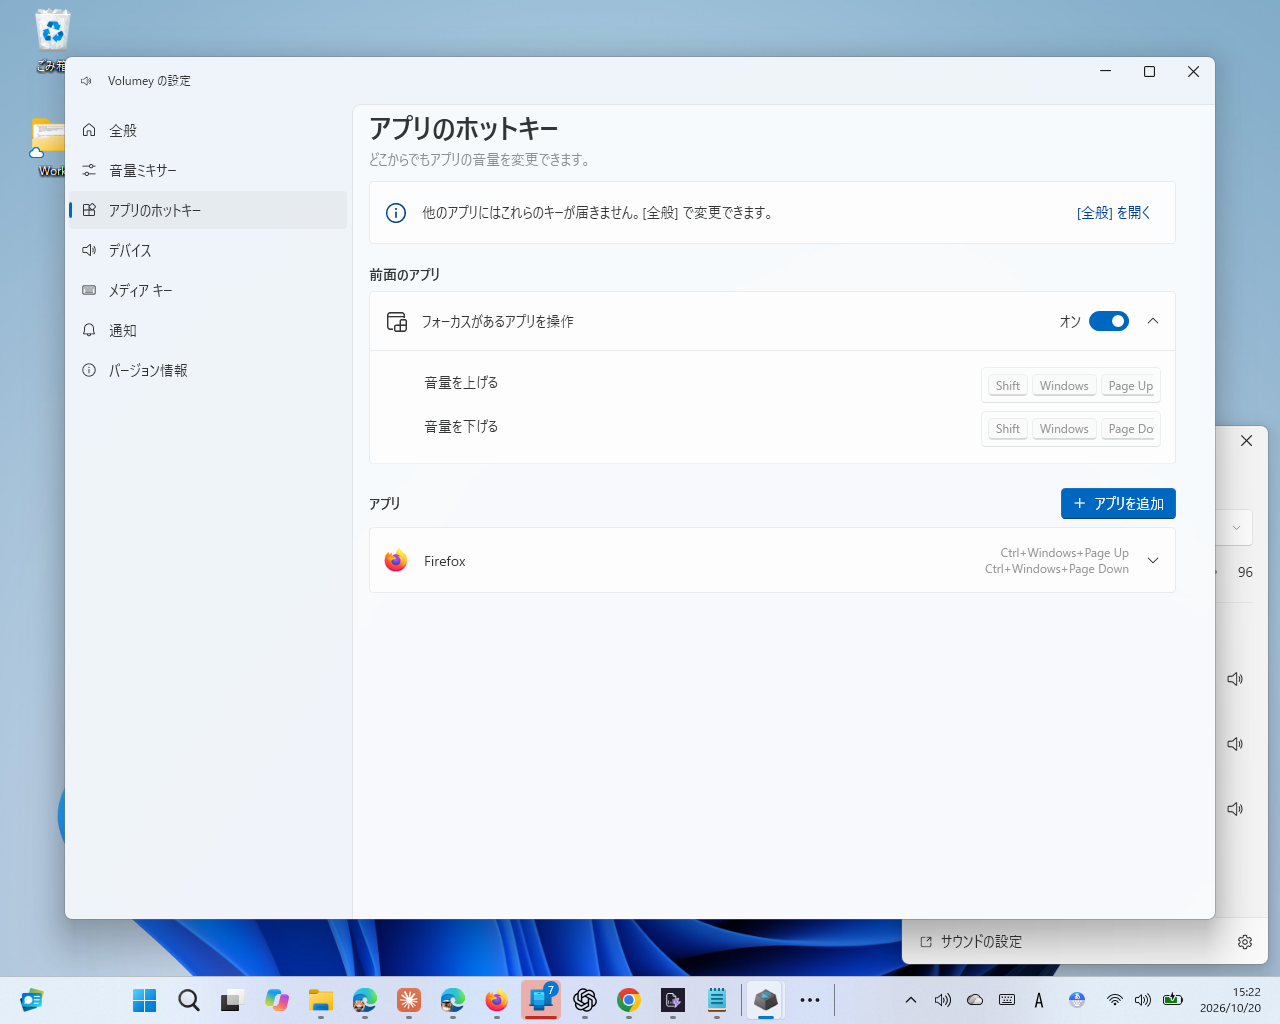1280x1024 pixels.
Task: Expand the Firefox hotkey row chevron
Action: click(1153, 560)
